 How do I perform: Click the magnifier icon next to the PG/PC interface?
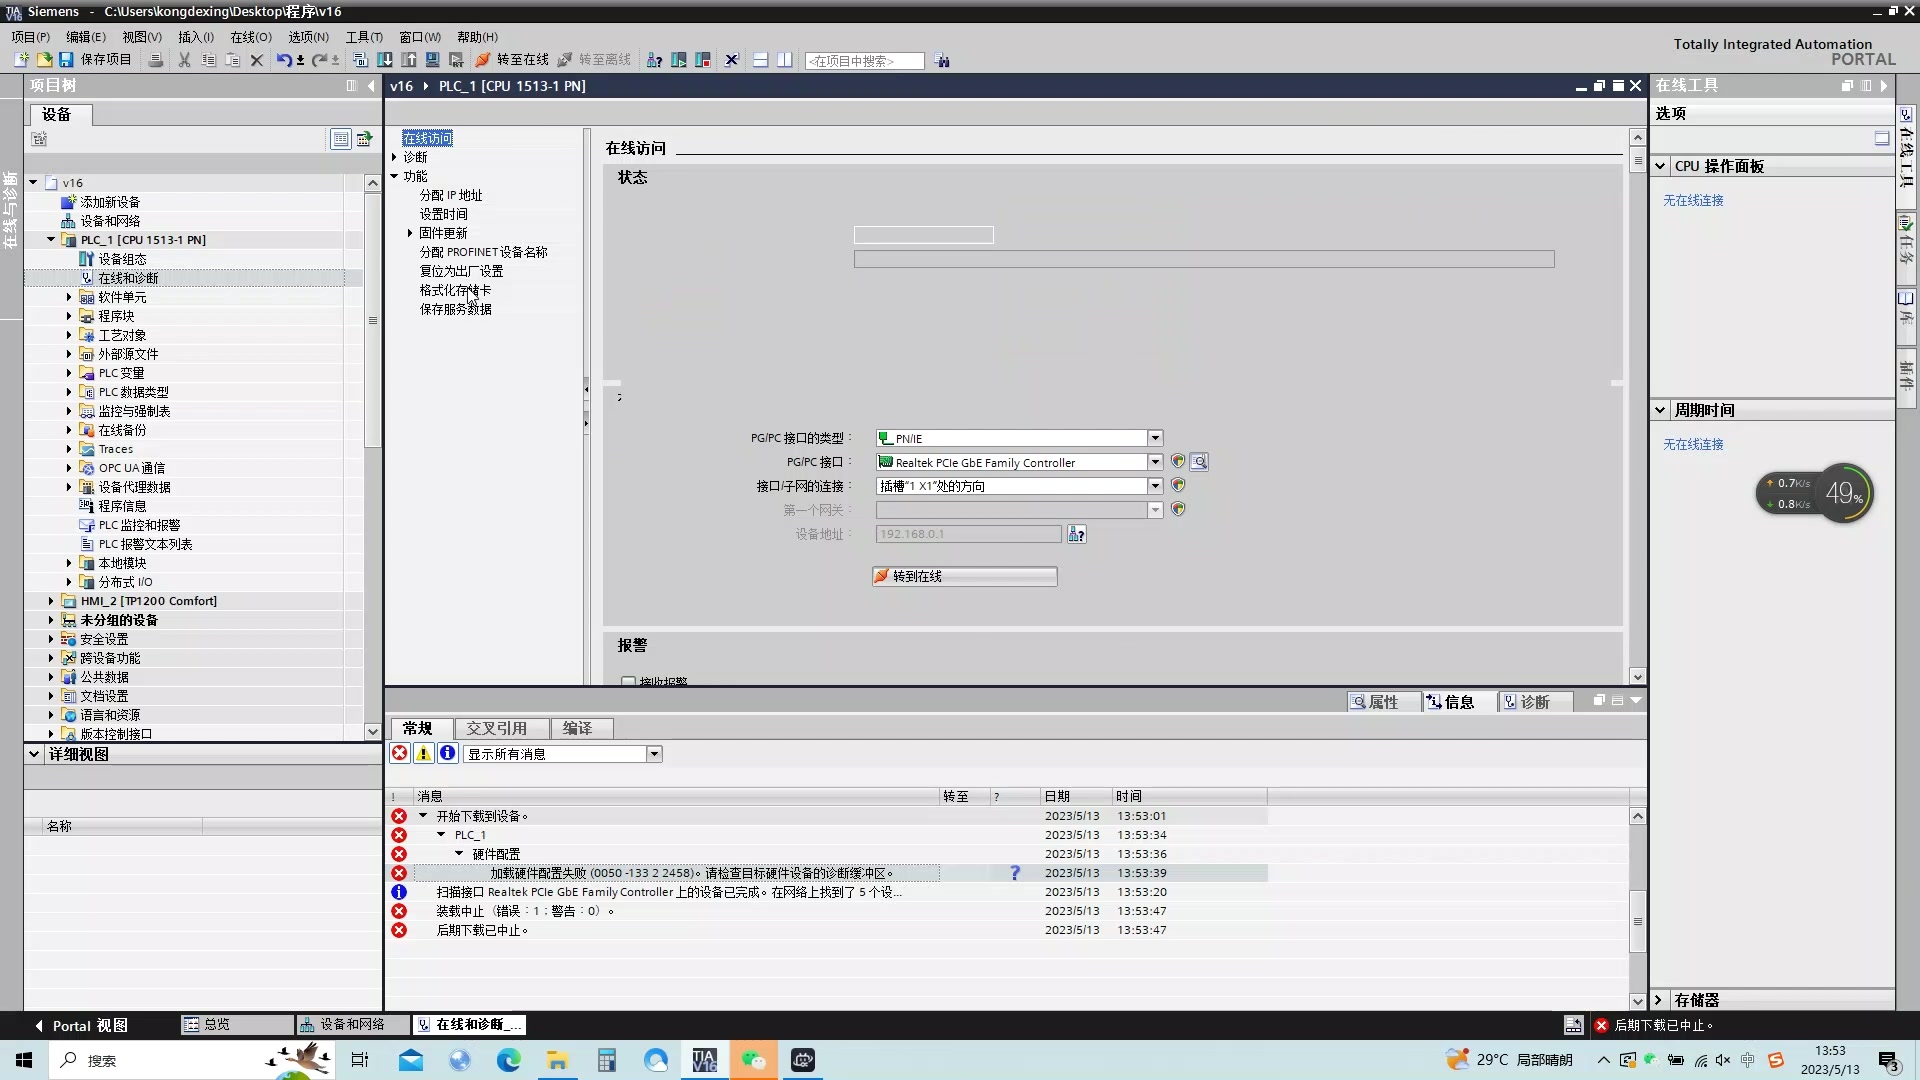[x=1199, y=462]
